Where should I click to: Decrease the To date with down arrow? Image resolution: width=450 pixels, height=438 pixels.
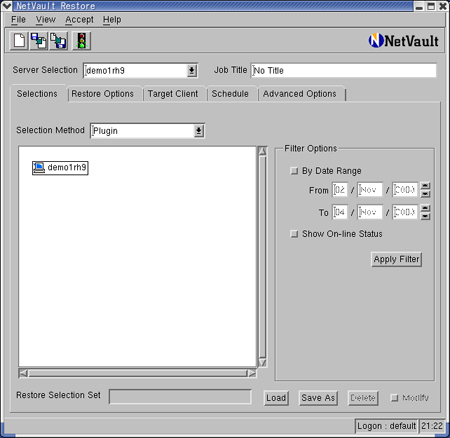tap(425, 216)
